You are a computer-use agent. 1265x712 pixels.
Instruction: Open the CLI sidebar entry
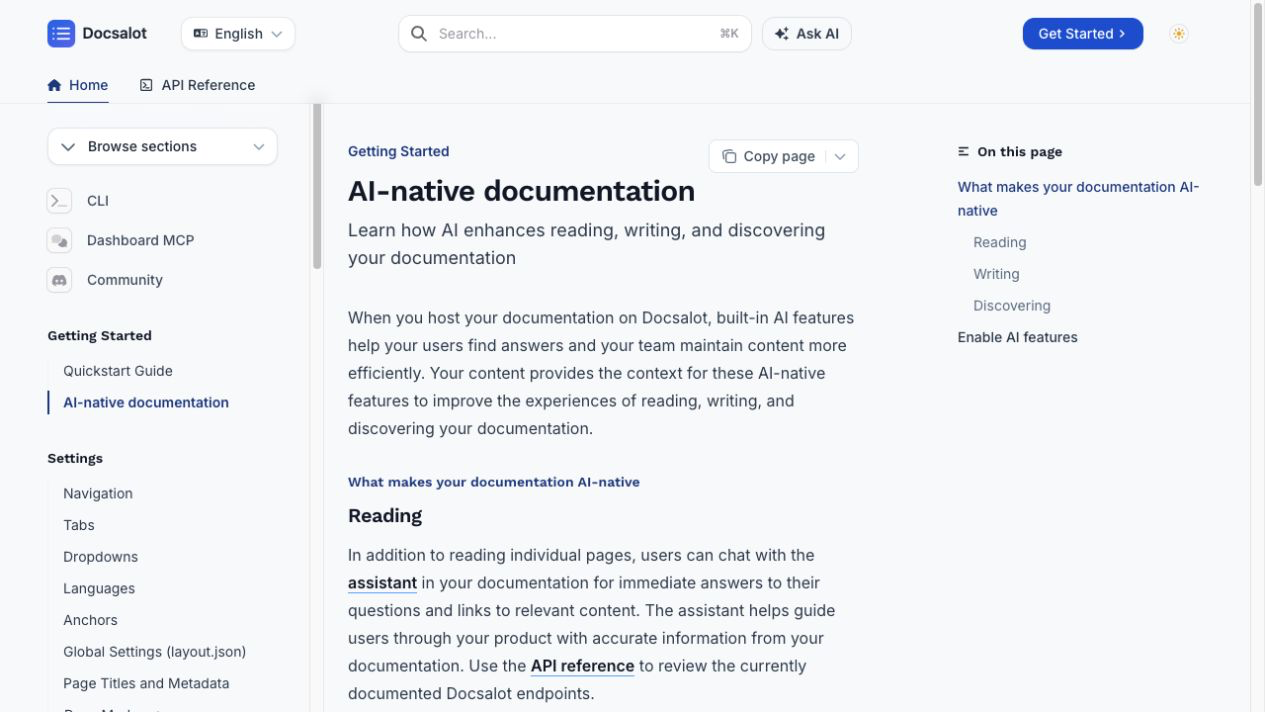click(98, 201)
